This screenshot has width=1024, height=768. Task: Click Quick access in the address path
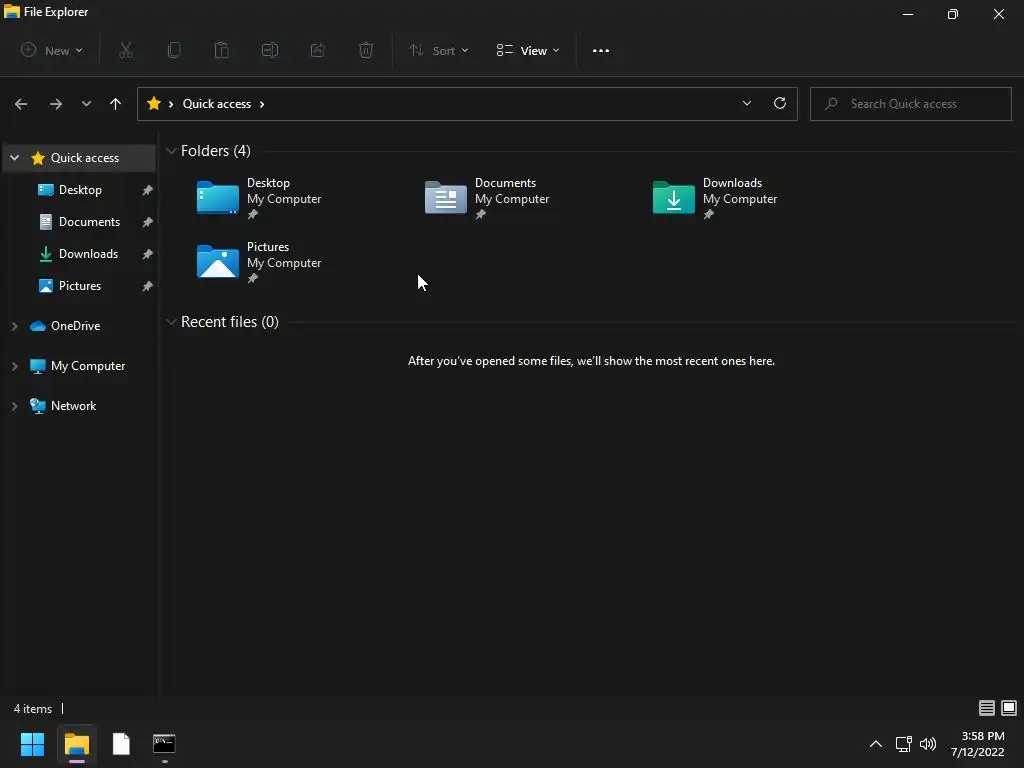coord(217,104)
